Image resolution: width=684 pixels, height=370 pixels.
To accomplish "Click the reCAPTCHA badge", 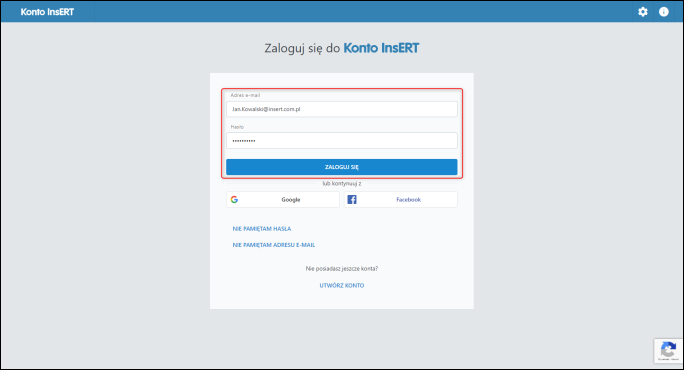I will coord(668,351).
